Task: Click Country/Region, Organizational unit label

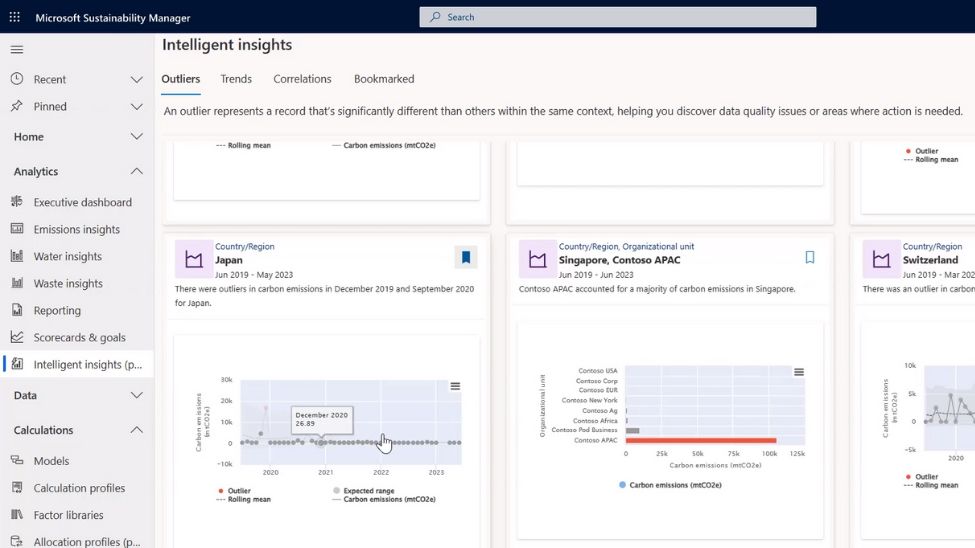Action: click(x=626, y=246)
